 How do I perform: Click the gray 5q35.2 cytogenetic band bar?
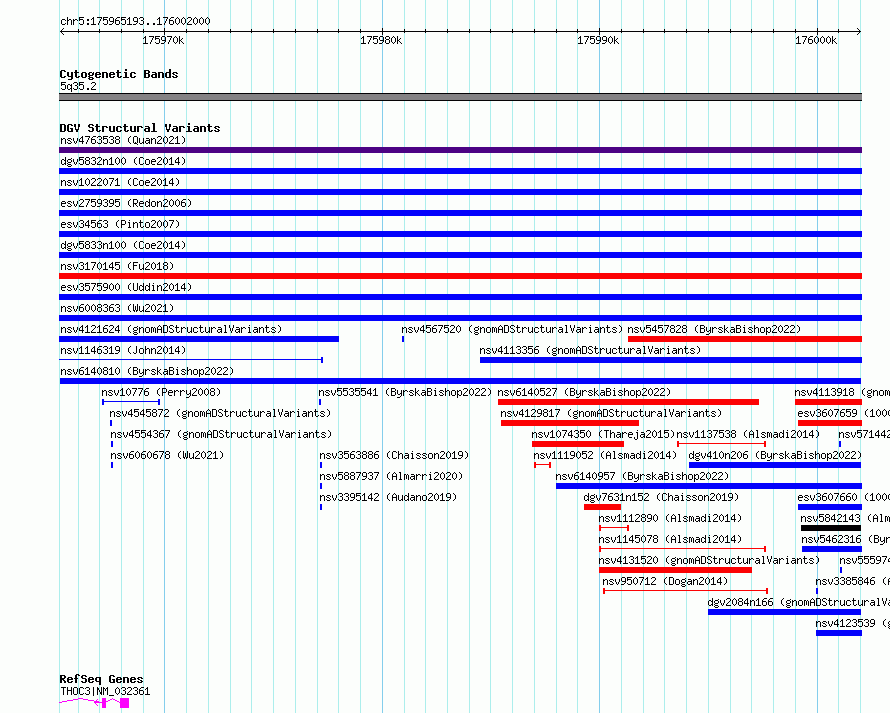(x=460, y=97)
